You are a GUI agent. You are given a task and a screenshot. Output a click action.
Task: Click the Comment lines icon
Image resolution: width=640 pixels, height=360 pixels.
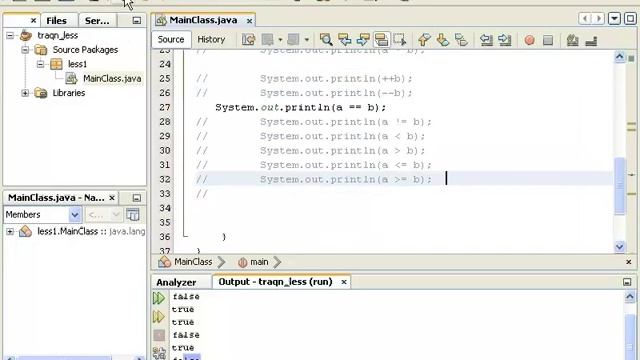coord(573,40)
